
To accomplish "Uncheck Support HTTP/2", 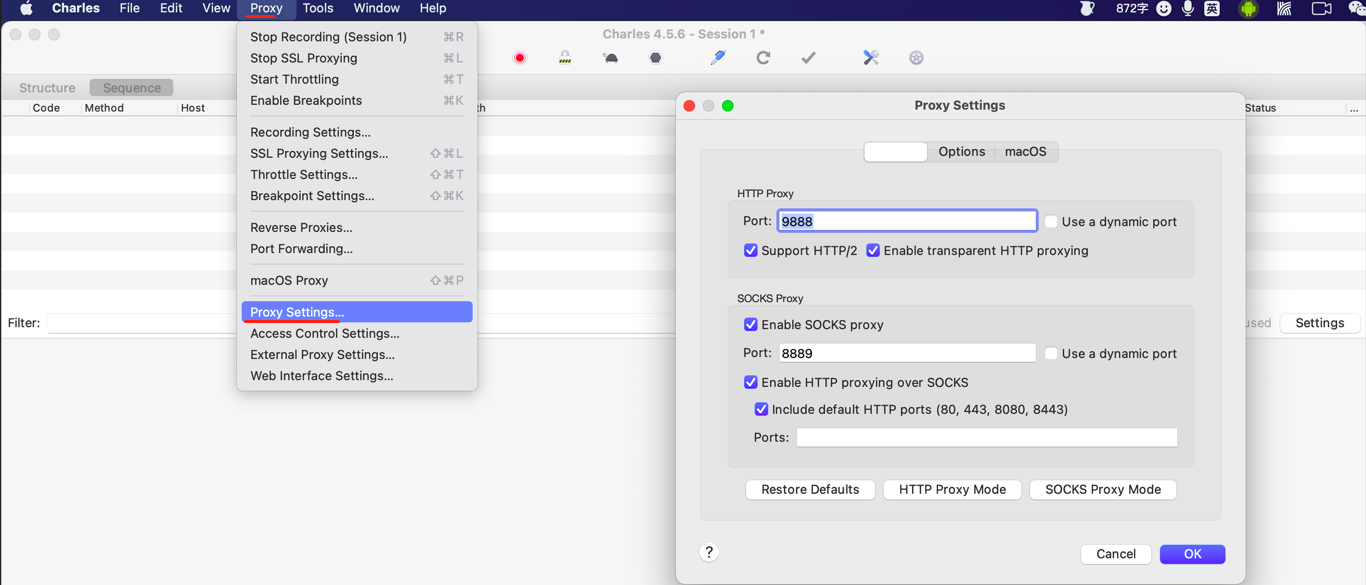I will click(x=751, y=251).
